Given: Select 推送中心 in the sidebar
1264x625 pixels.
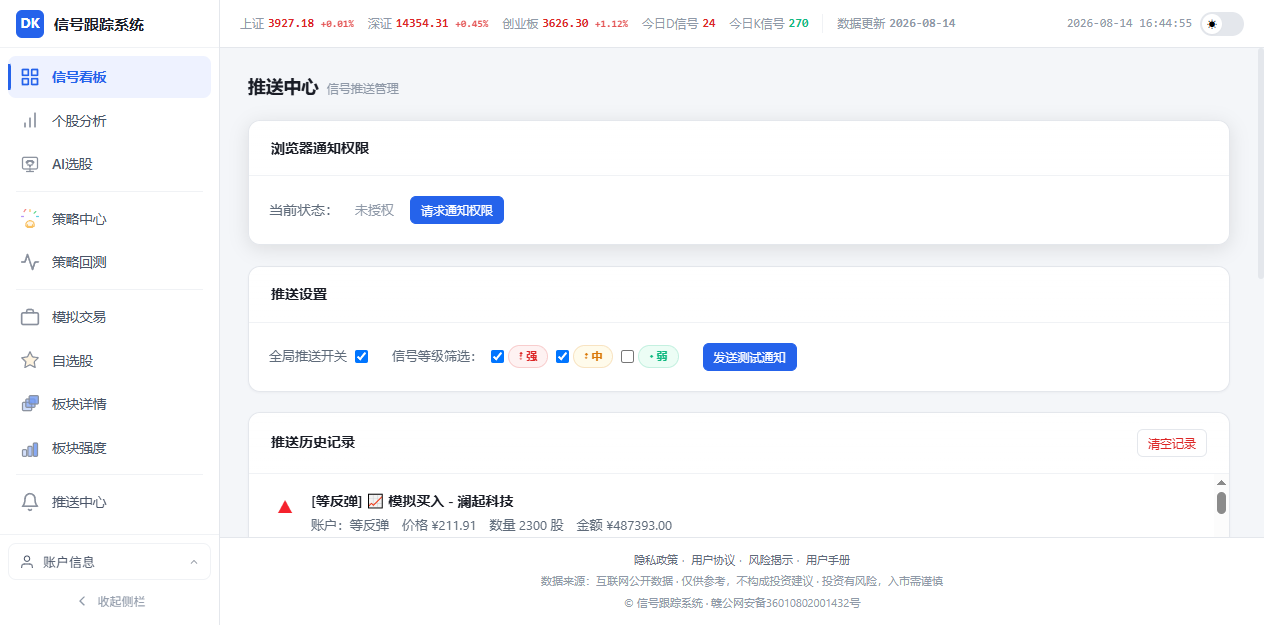Looking at the screenshot, I should point(110,502).
